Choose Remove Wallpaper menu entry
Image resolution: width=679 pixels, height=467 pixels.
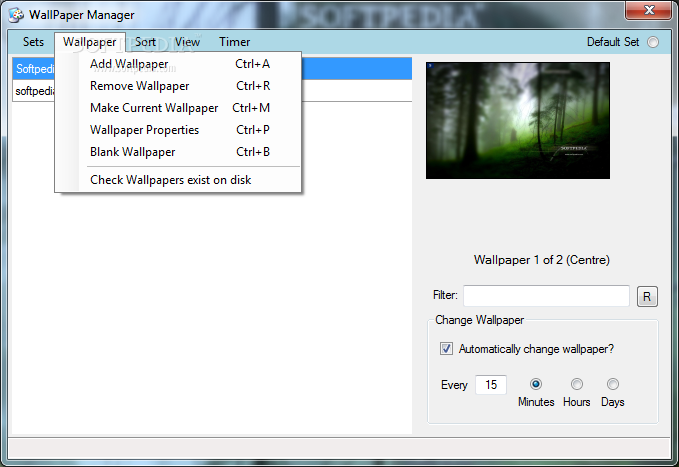(x=180, y=86)
